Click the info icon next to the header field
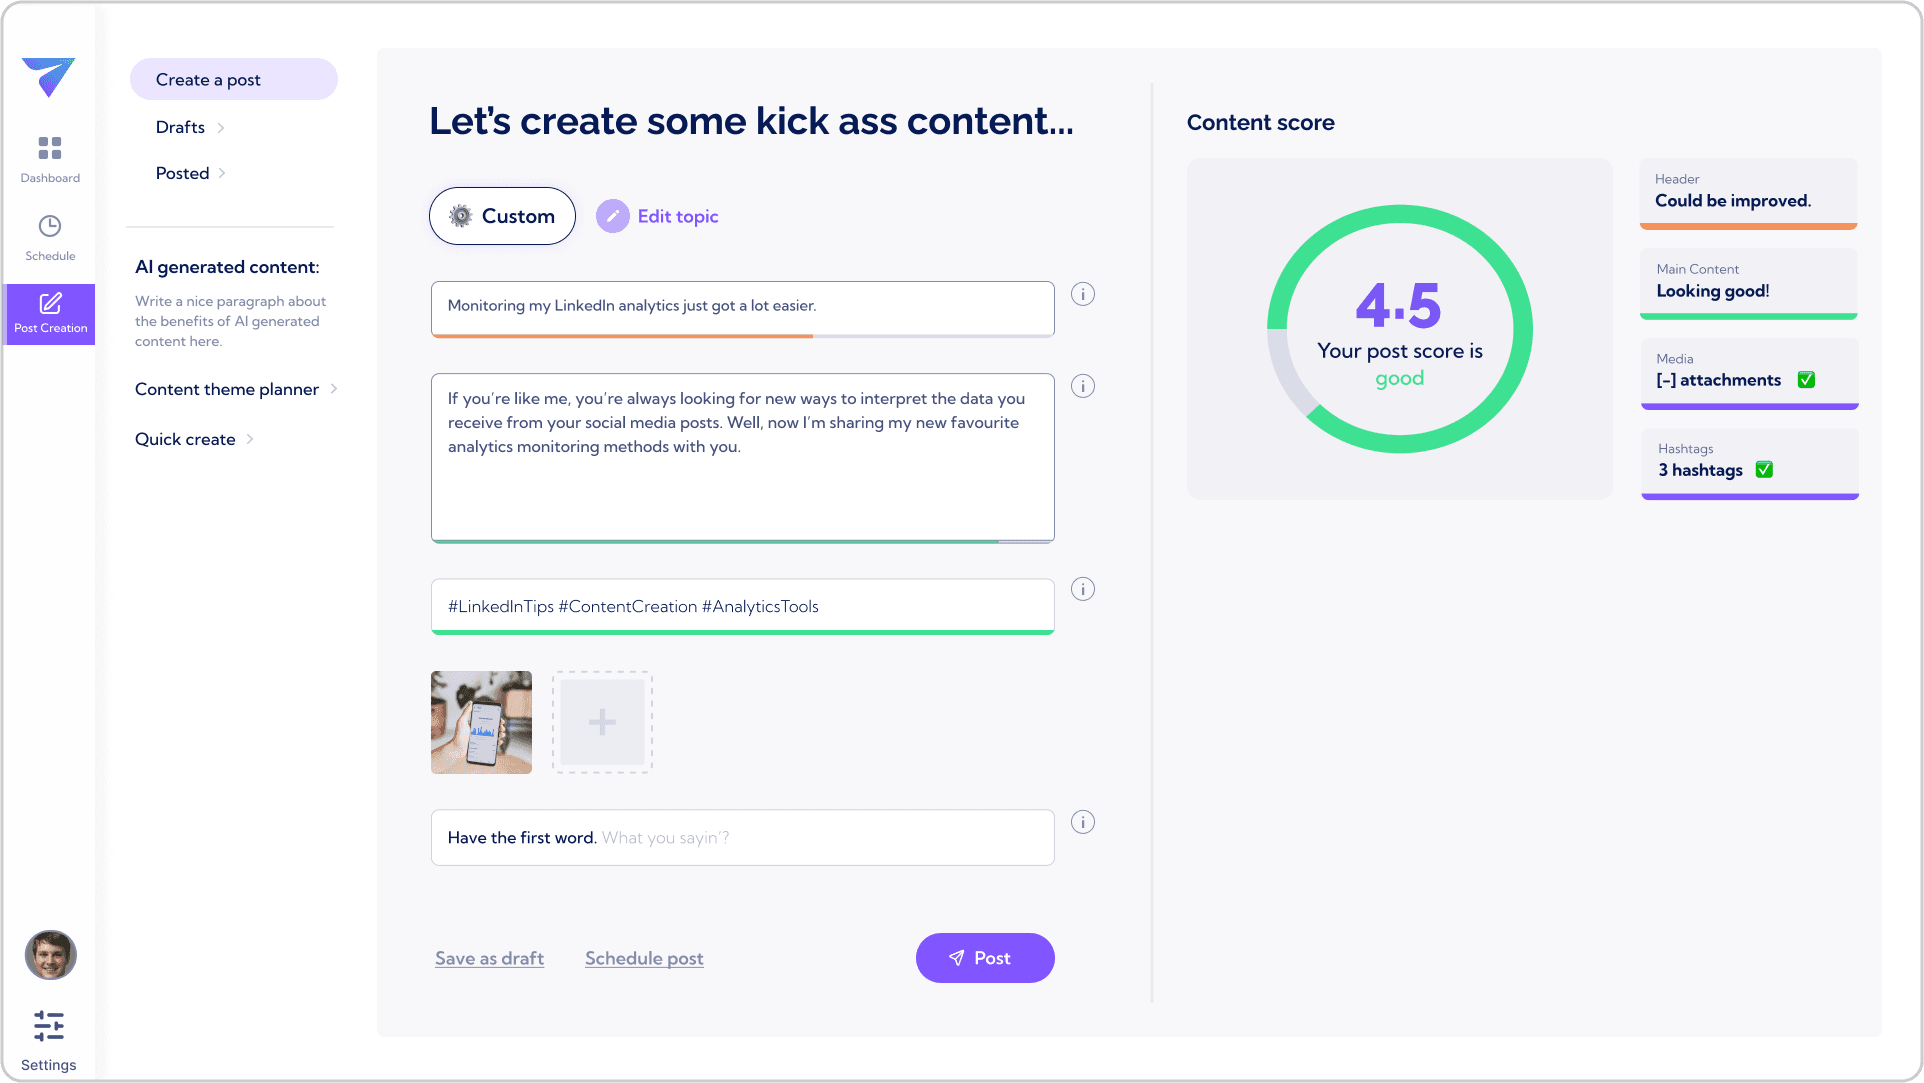 (1082, 294)
